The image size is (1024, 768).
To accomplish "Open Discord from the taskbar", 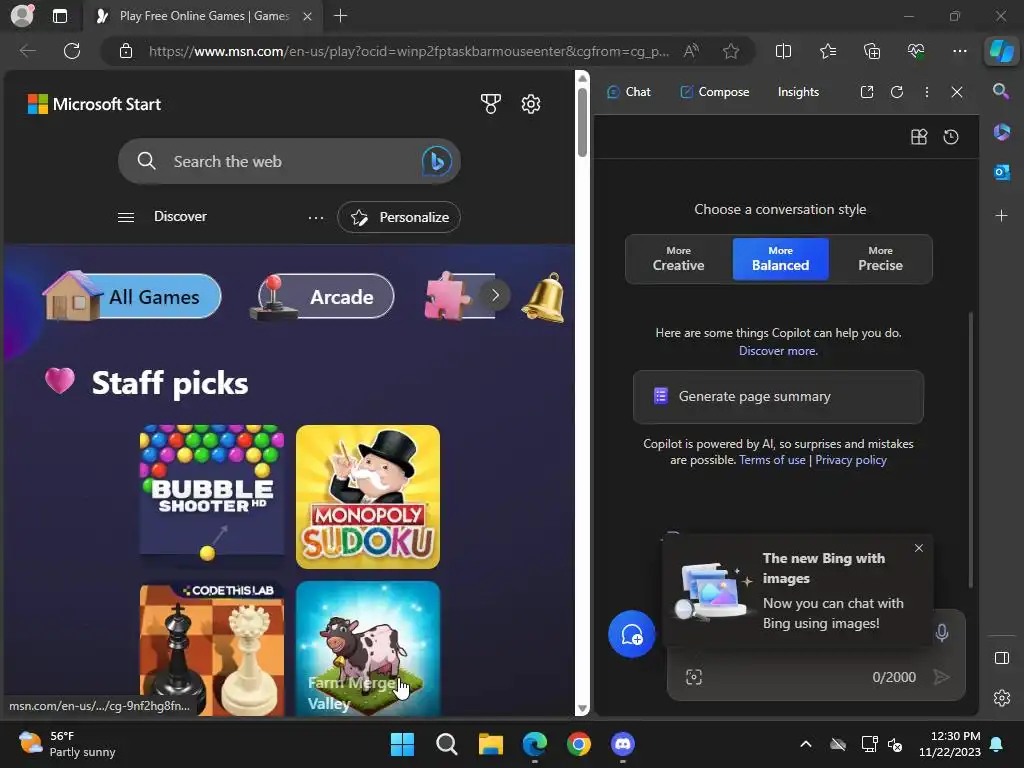I will pos(622,744).
